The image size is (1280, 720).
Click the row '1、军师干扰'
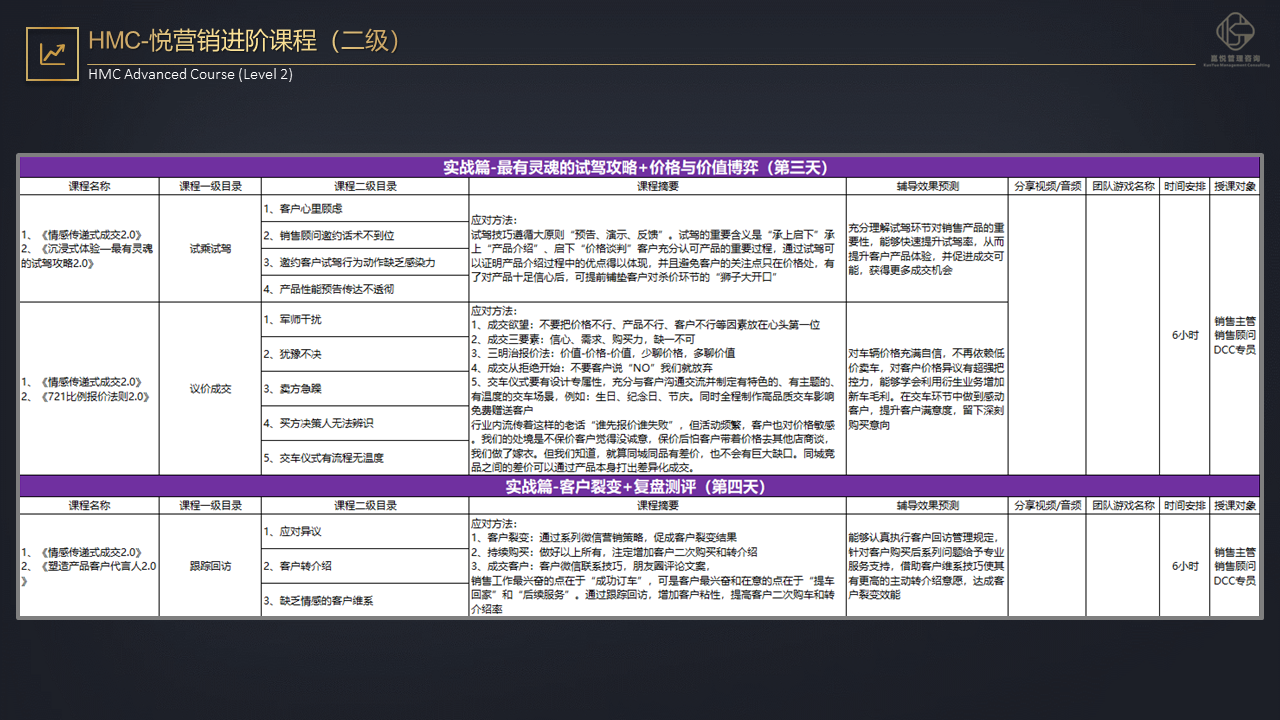pos(364,319)
